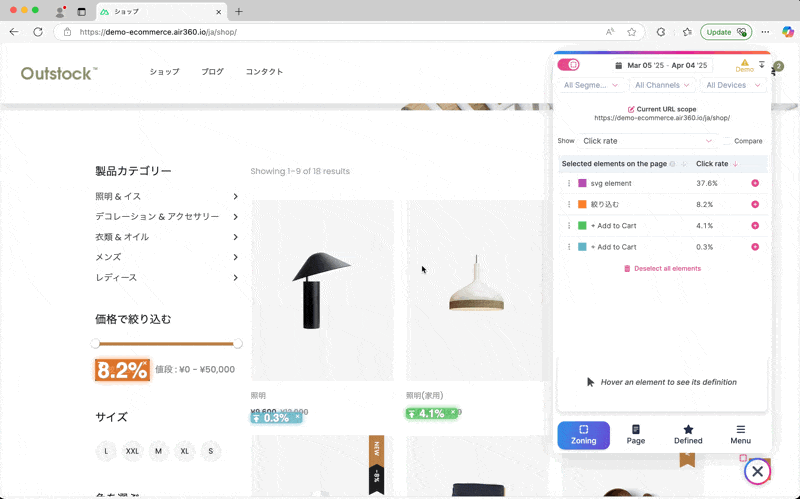The image size is (800, 499).
Task: Switch to the Page tab
Action: click(635, 434)
